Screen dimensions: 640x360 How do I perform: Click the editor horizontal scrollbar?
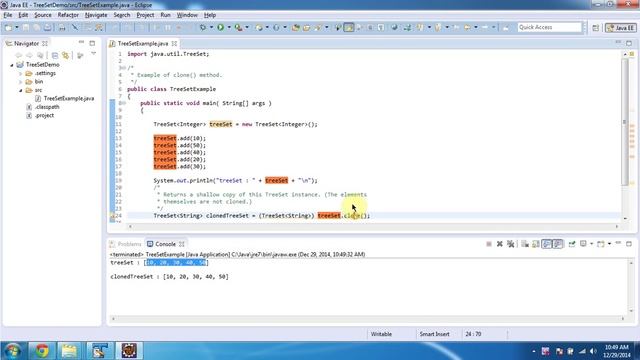(373, 226)
